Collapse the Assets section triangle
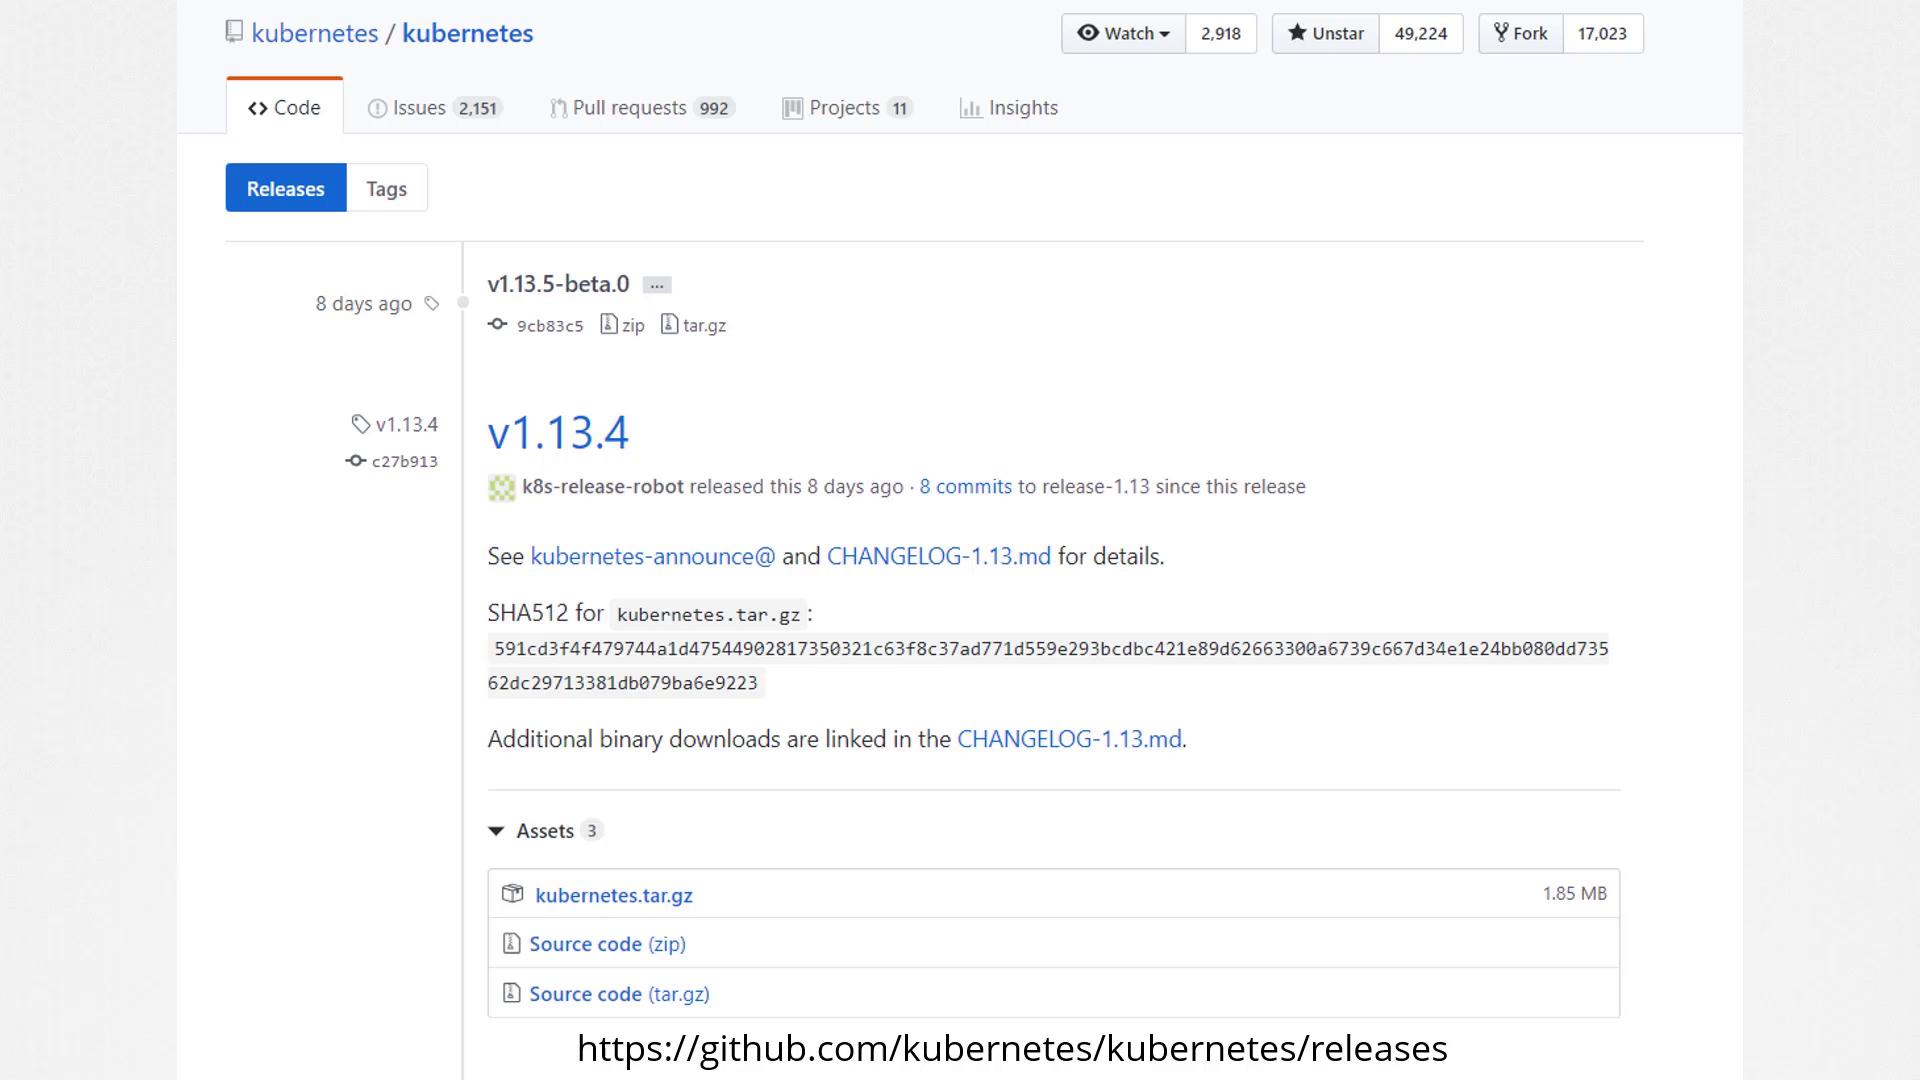The image size is (1920, 1080). 496,831
